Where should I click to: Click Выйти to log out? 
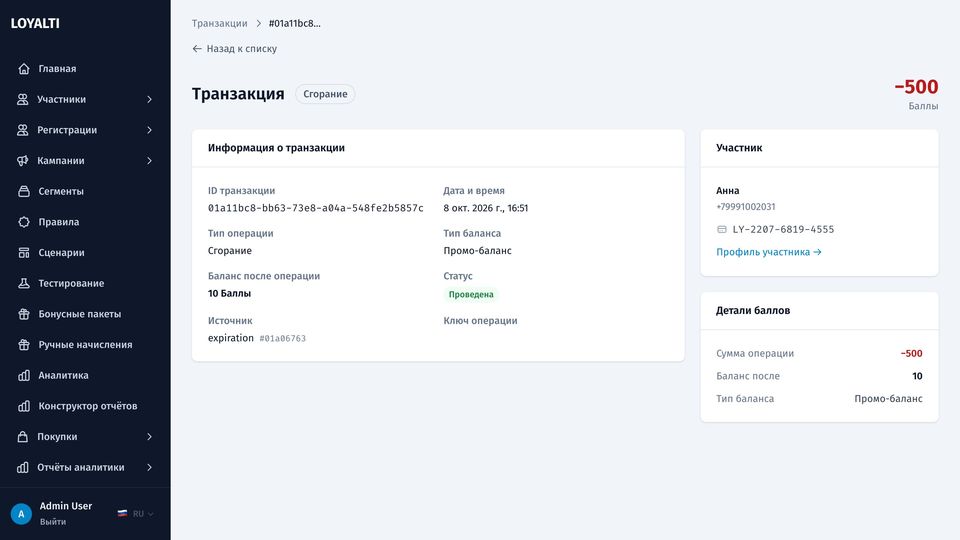(x=53, y=522)
